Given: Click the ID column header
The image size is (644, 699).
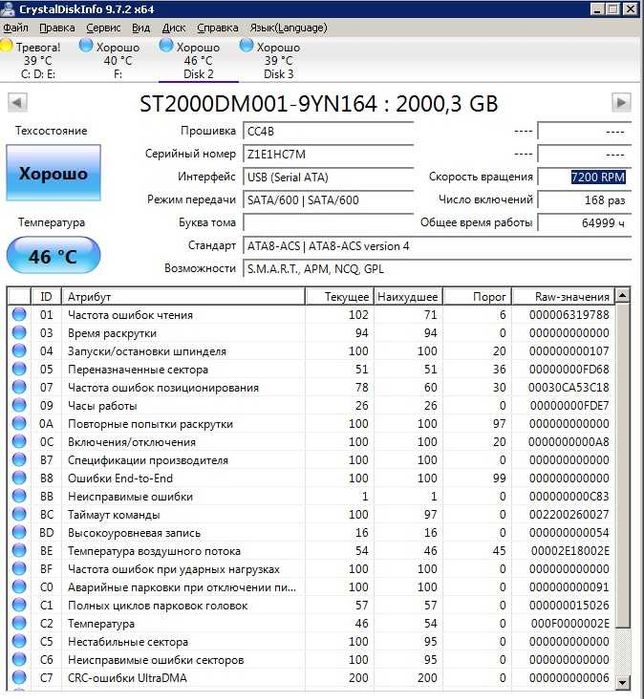Looking at the screenshot, I should (46, 296).
